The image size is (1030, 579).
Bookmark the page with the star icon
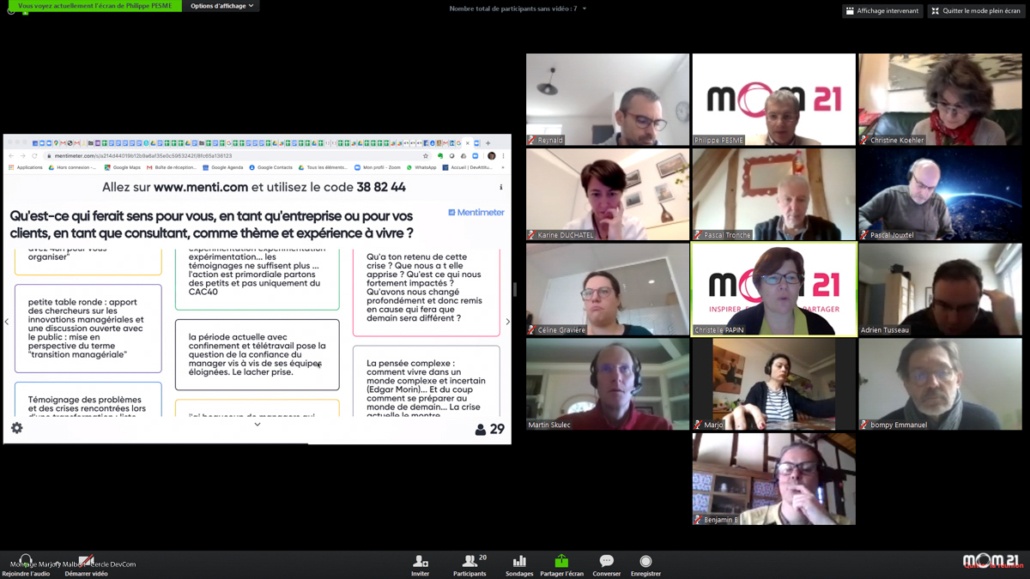pos(426,156)
